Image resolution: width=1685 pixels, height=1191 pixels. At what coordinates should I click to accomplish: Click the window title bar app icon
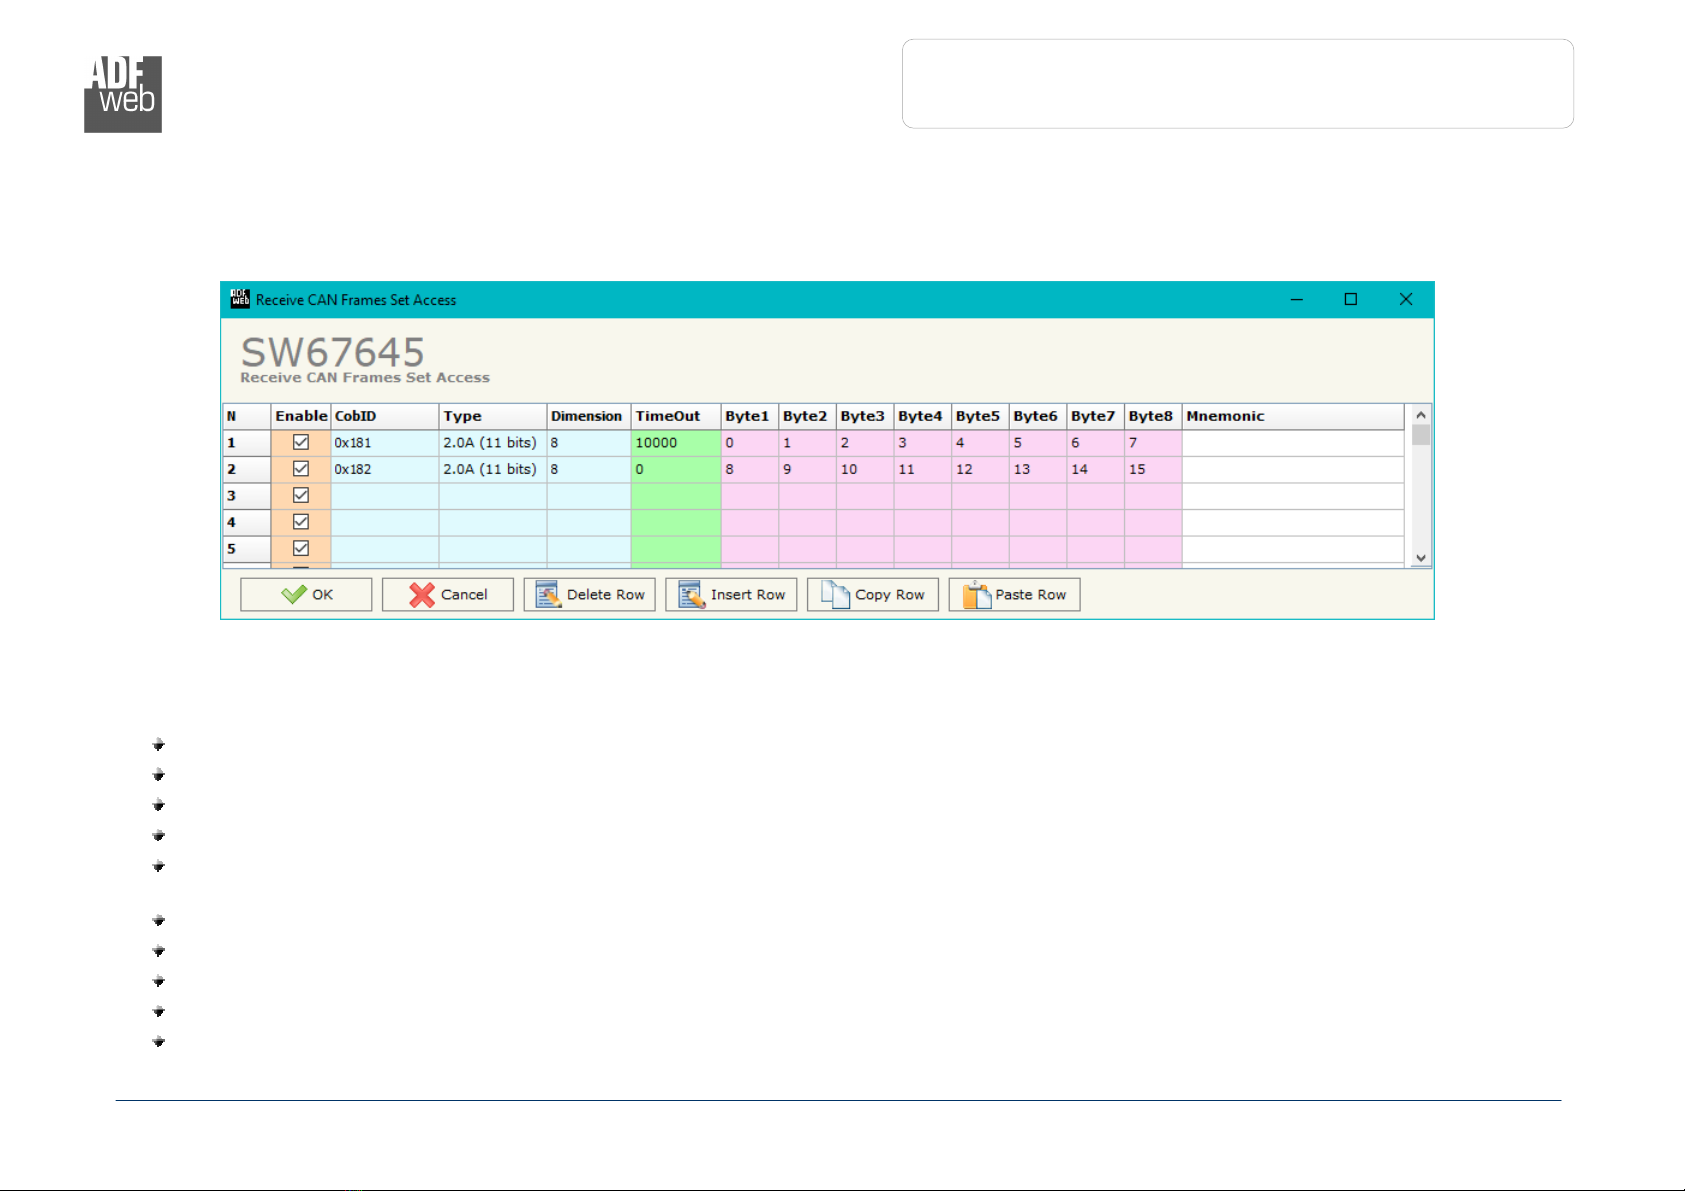coord(240,298)
